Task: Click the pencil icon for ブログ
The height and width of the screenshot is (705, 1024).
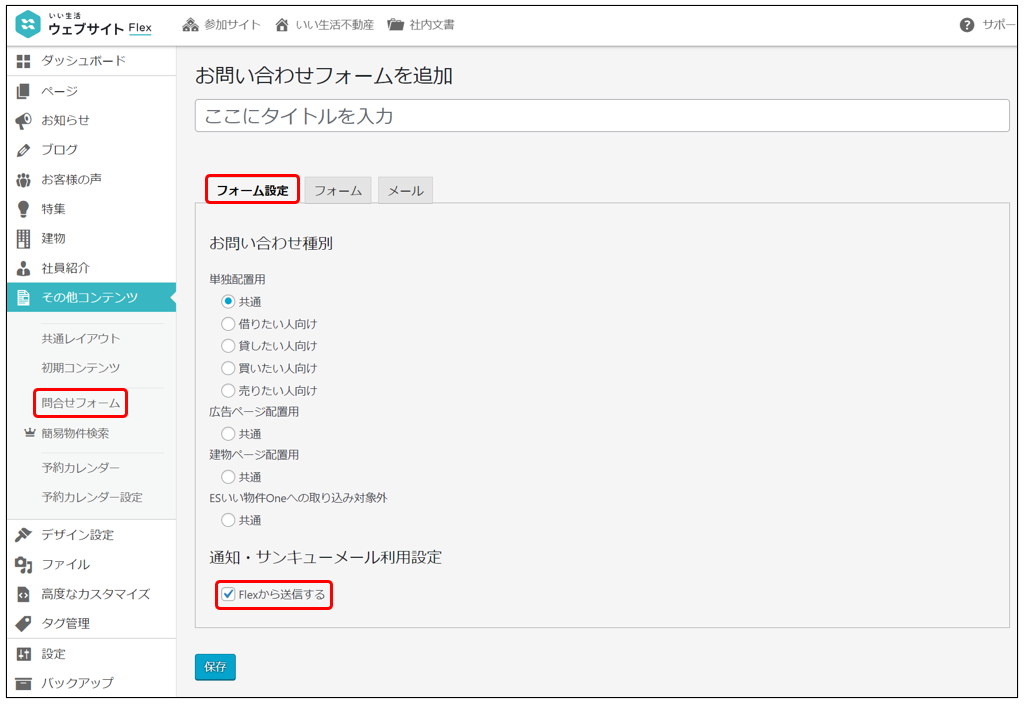Action: point(24,150)
